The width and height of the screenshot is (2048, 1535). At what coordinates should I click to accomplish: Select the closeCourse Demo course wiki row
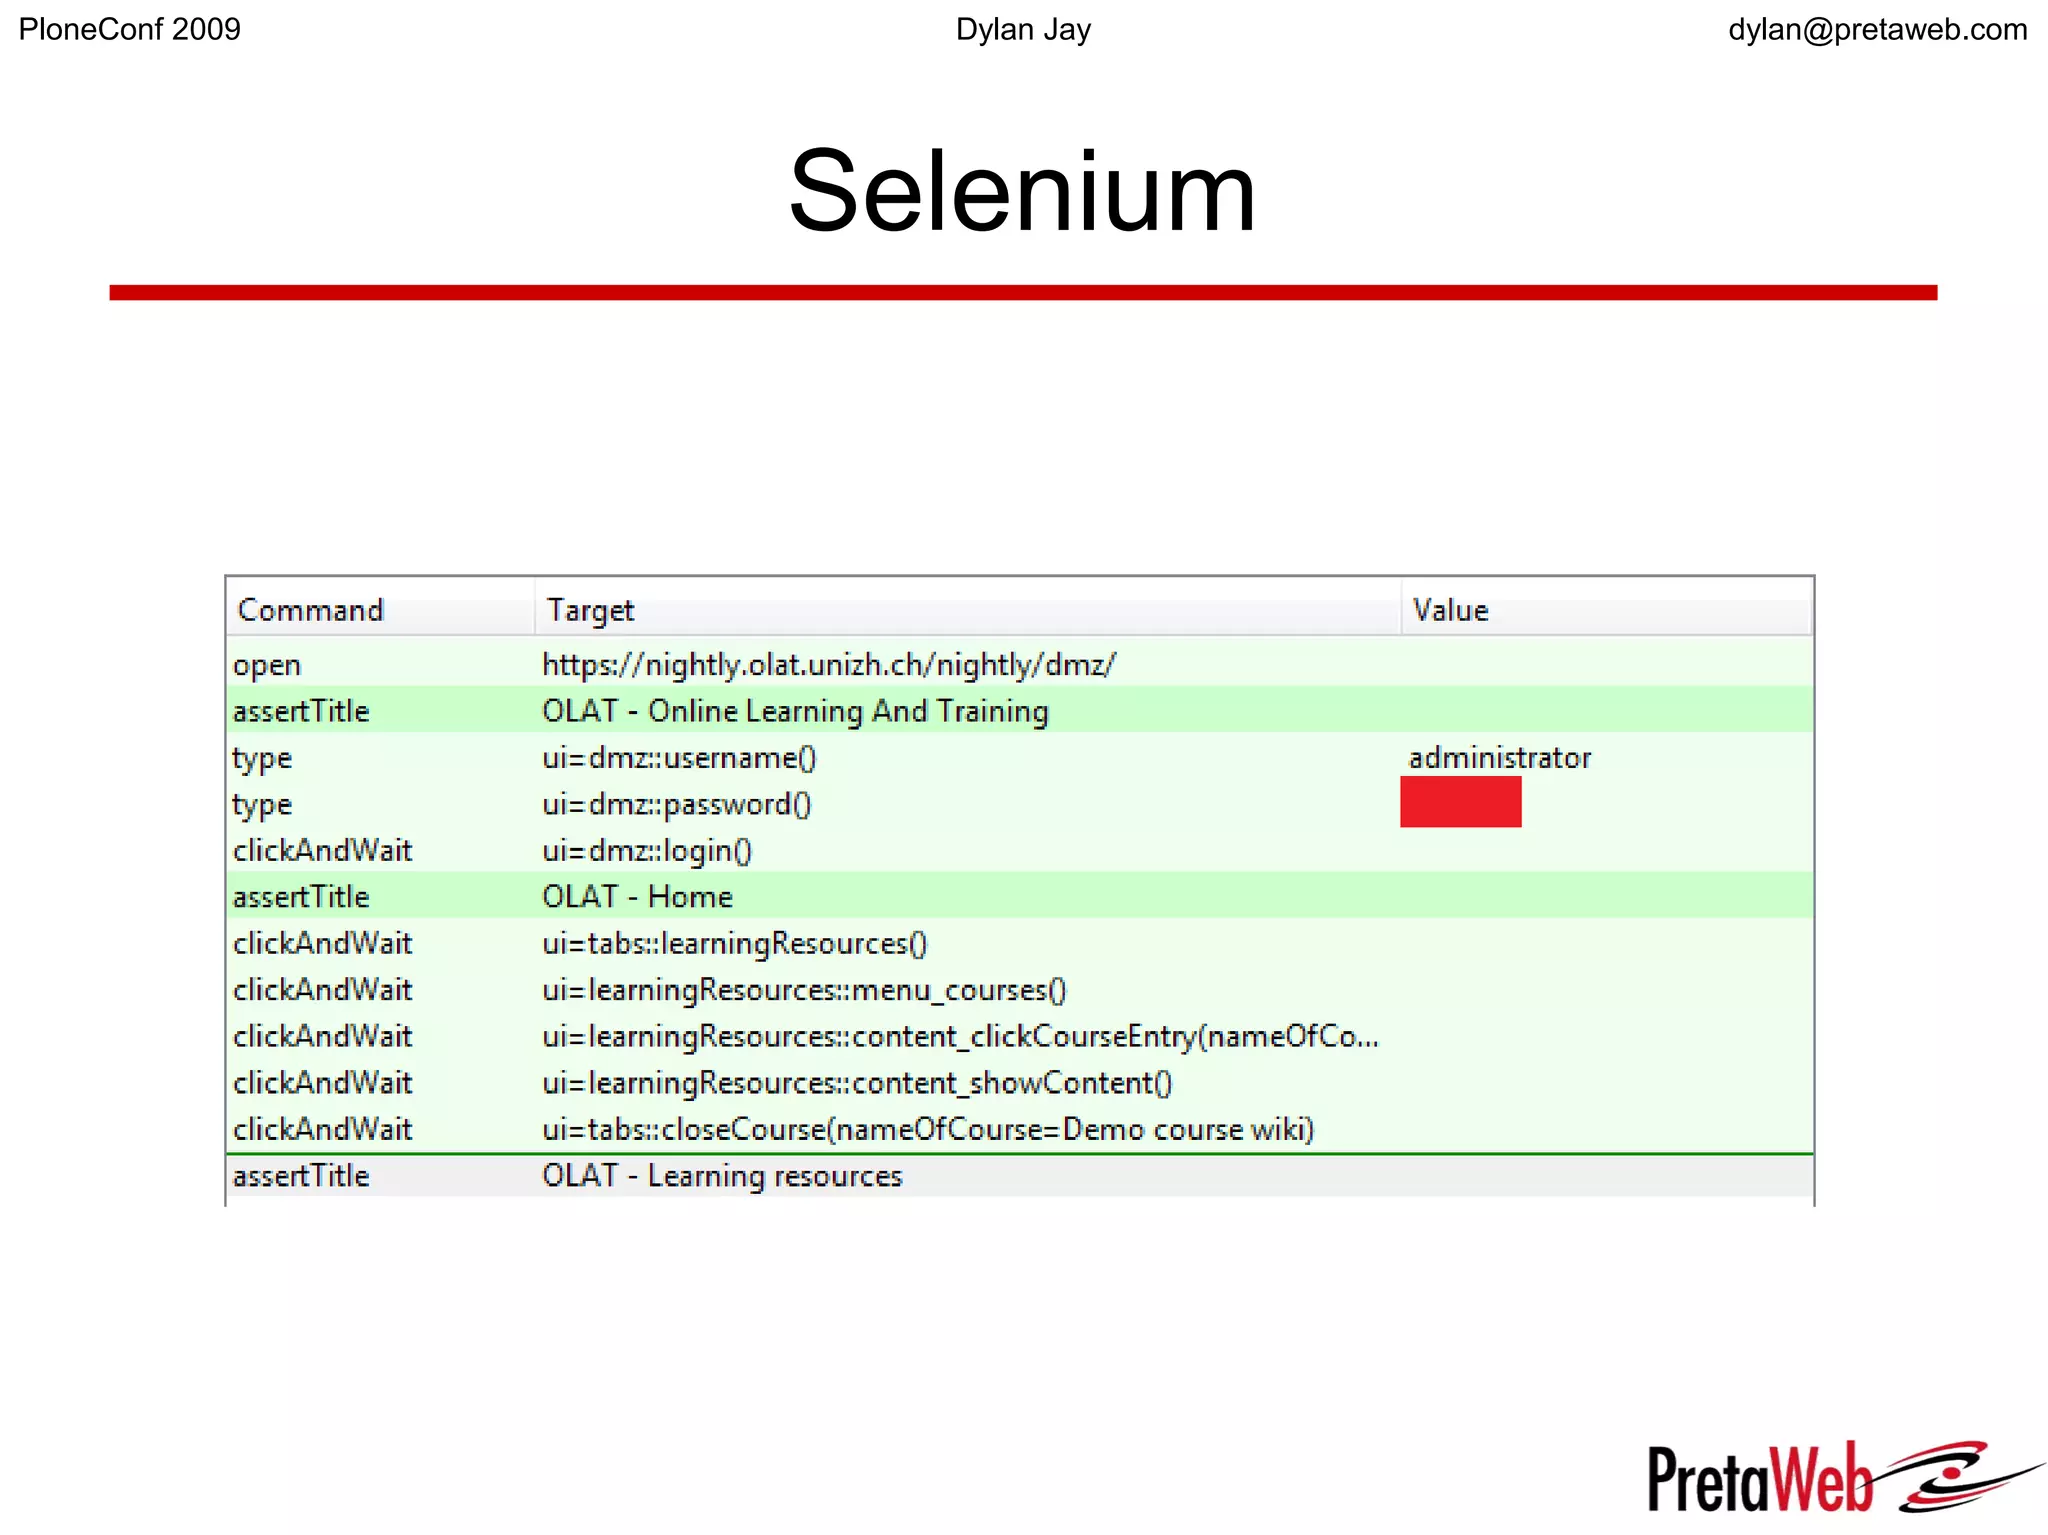pos(927,1130)
